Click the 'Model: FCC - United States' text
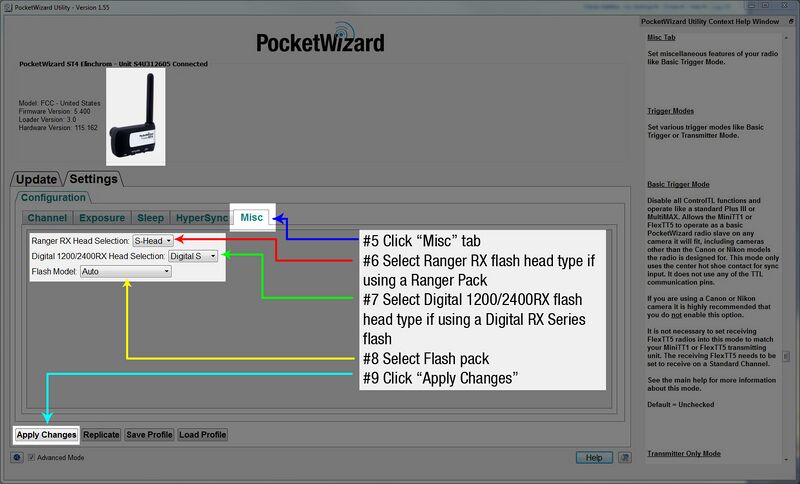Screen dimensions: 800x484 click(59, 103)
